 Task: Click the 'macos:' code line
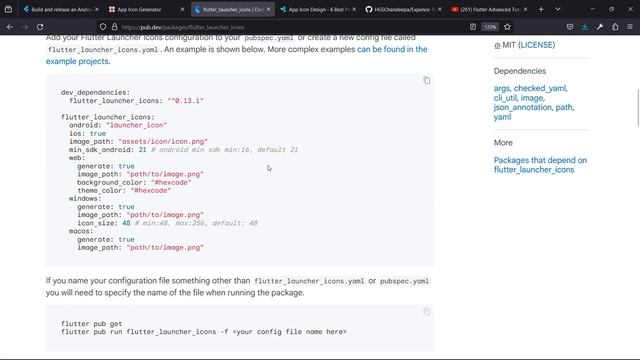coord(81,231)
